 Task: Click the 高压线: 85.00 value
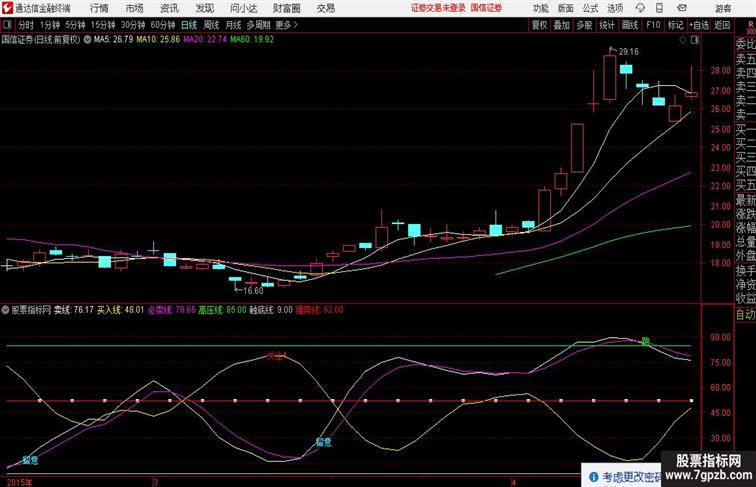coord(222,310)
